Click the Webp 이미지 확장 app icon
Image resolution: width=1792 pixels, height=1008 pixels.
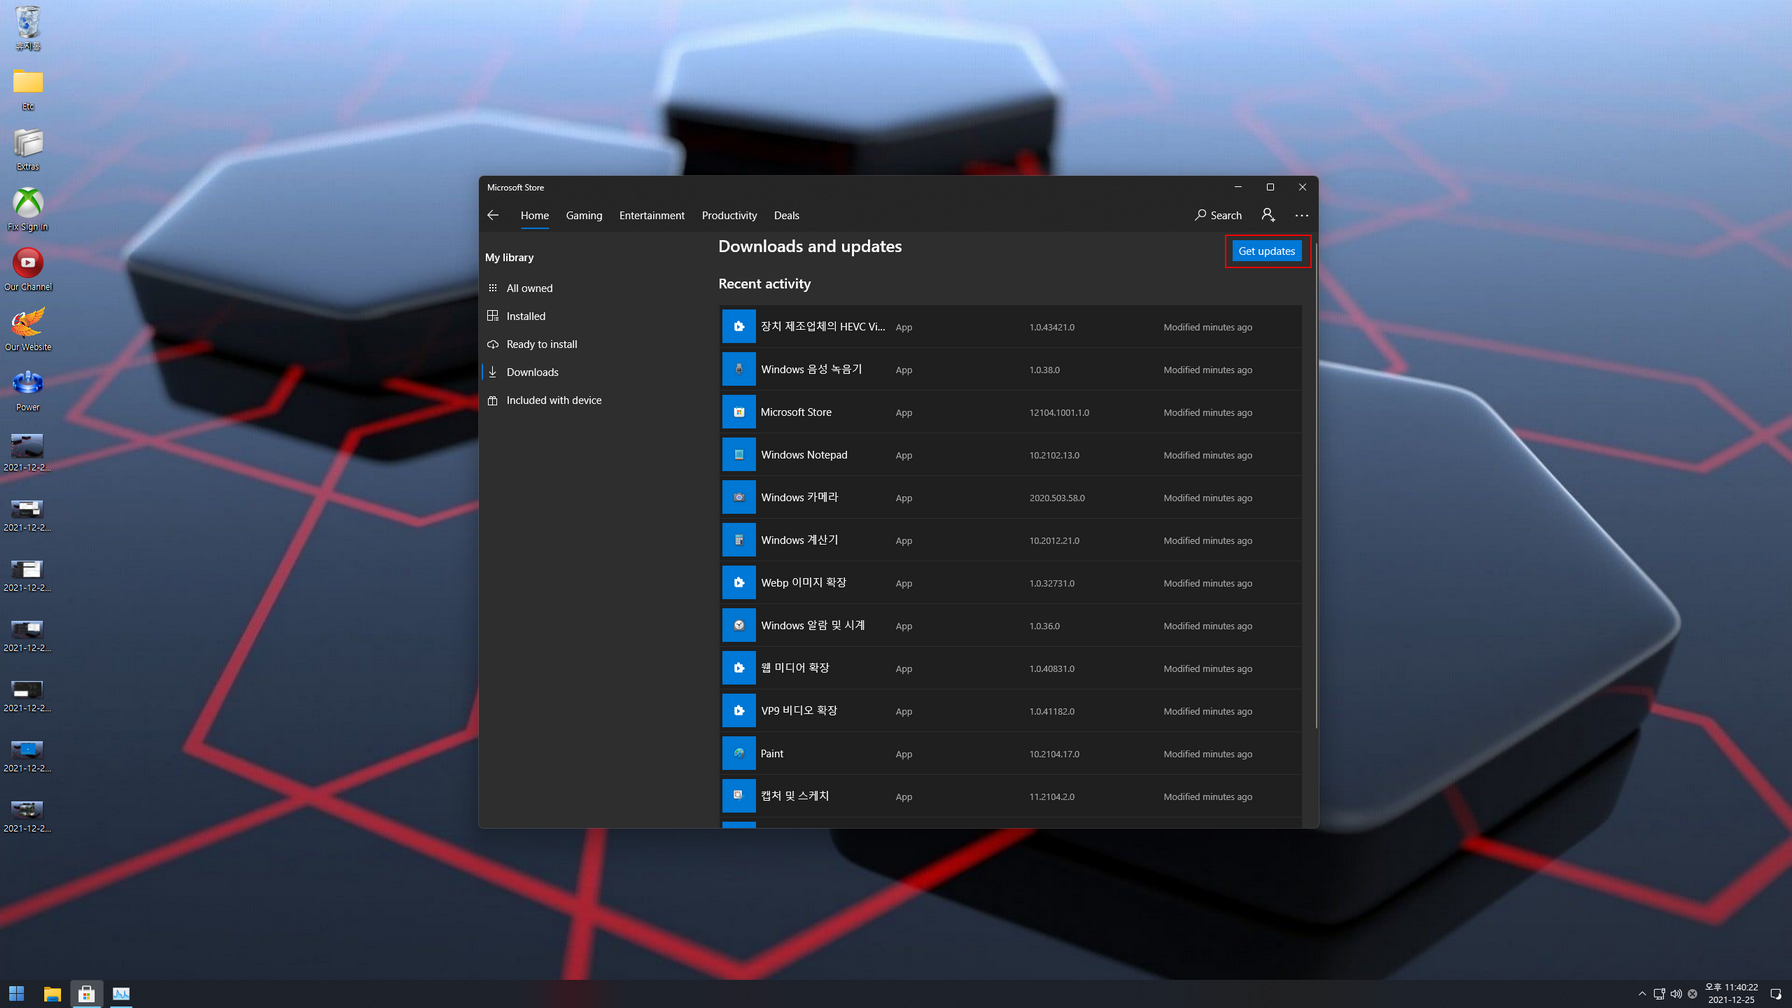point(739,583)
